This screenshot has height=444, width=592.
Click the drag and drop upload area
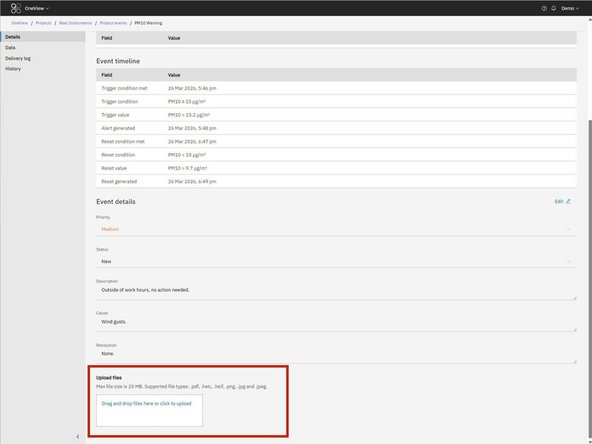tap(149, 410)
